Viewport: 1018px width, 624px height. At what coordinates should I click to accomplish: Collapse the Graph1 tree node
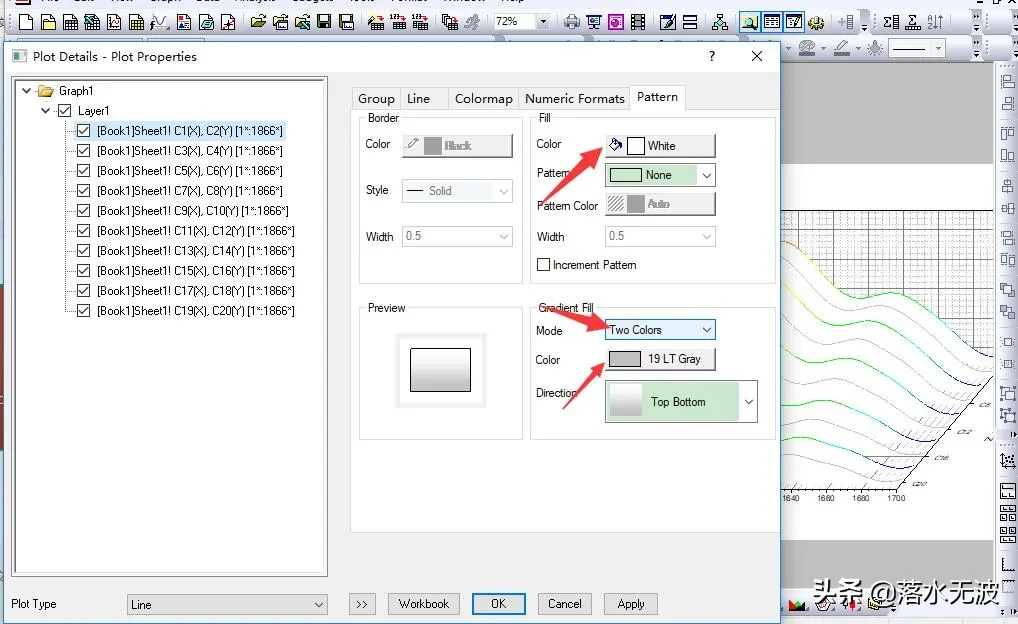click(27, 90)
